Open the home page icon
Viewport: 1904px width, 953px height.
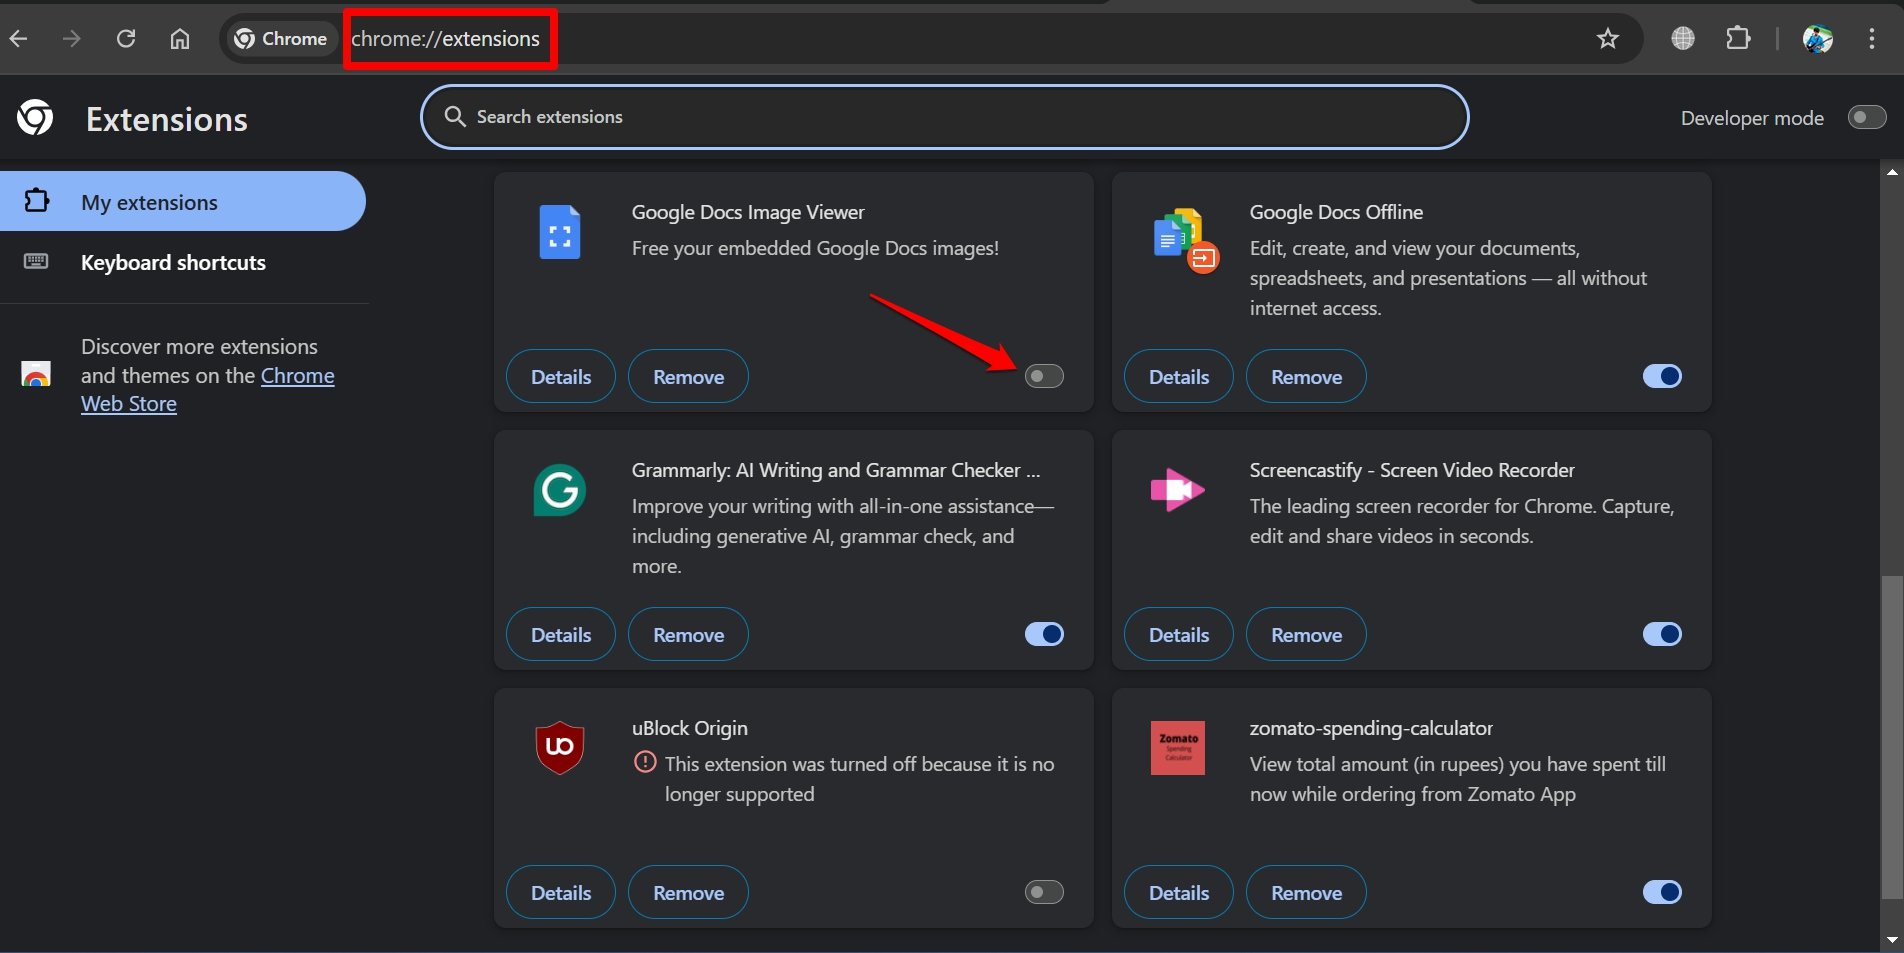(180, 39)
